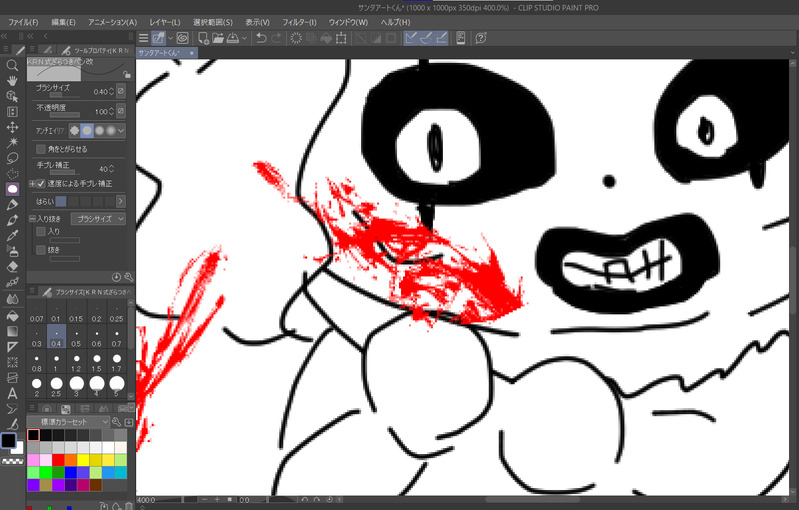This screenshot has width=799, height=510.
Task: Click the Undo arrow icon
Action: (261, 38)
